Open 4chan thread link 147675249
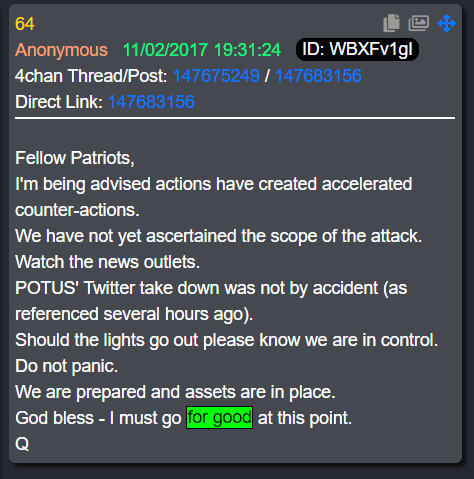474x479 pixels. point(216,76)
